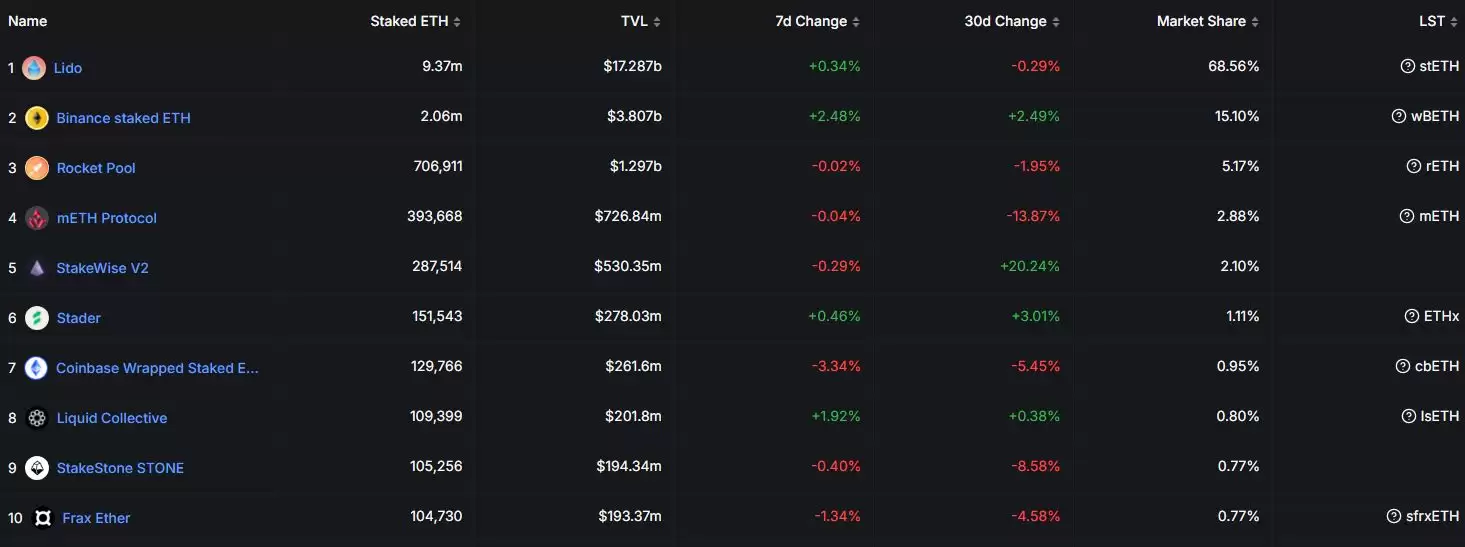Select the $3.807b TVL value

click(634, 116)
